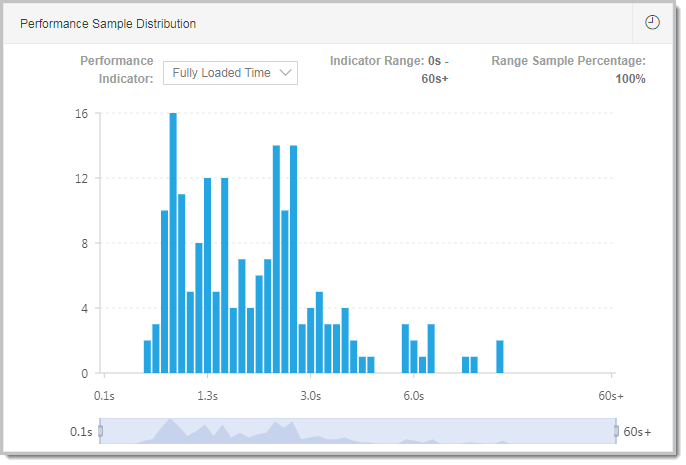Click the 60s+ label right of slider

(637, 432)
